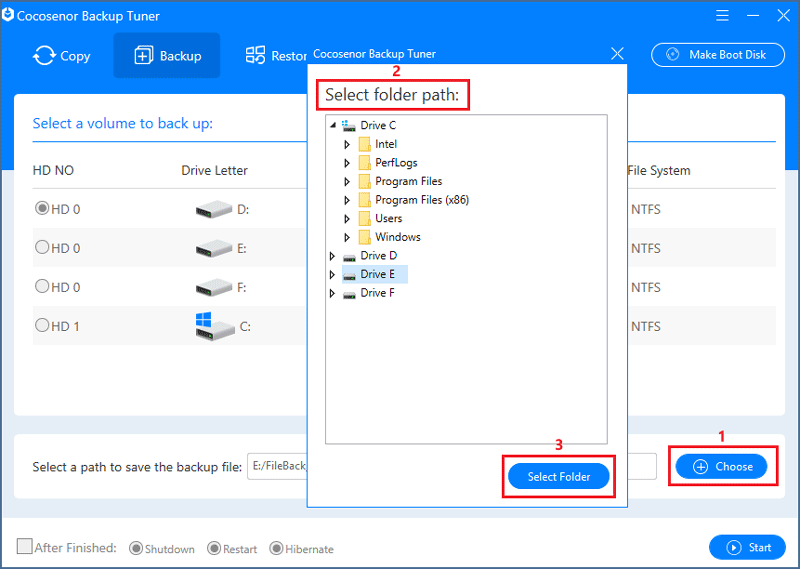Click the Drive D disk icon in tree
This screenshot has width=800, height=569.
349,257
